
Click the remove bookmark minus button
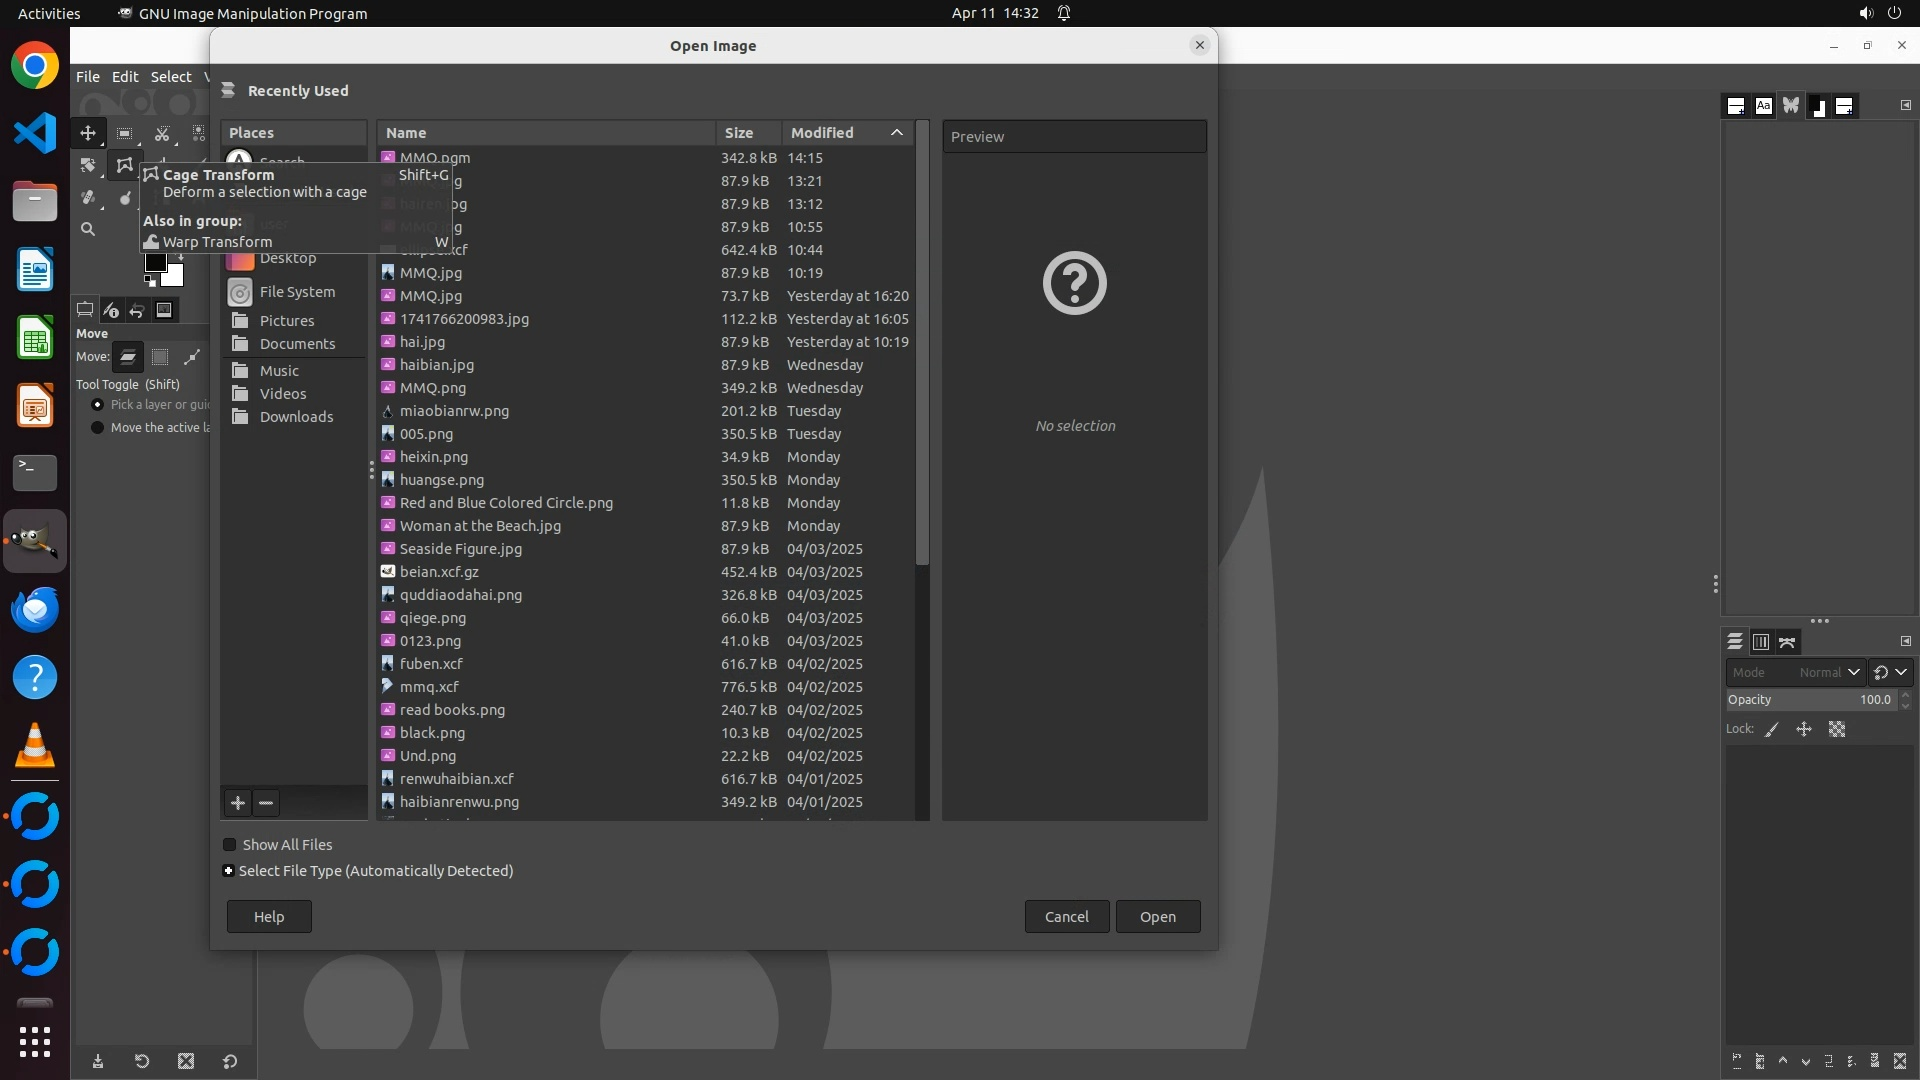tap(266, 803)
